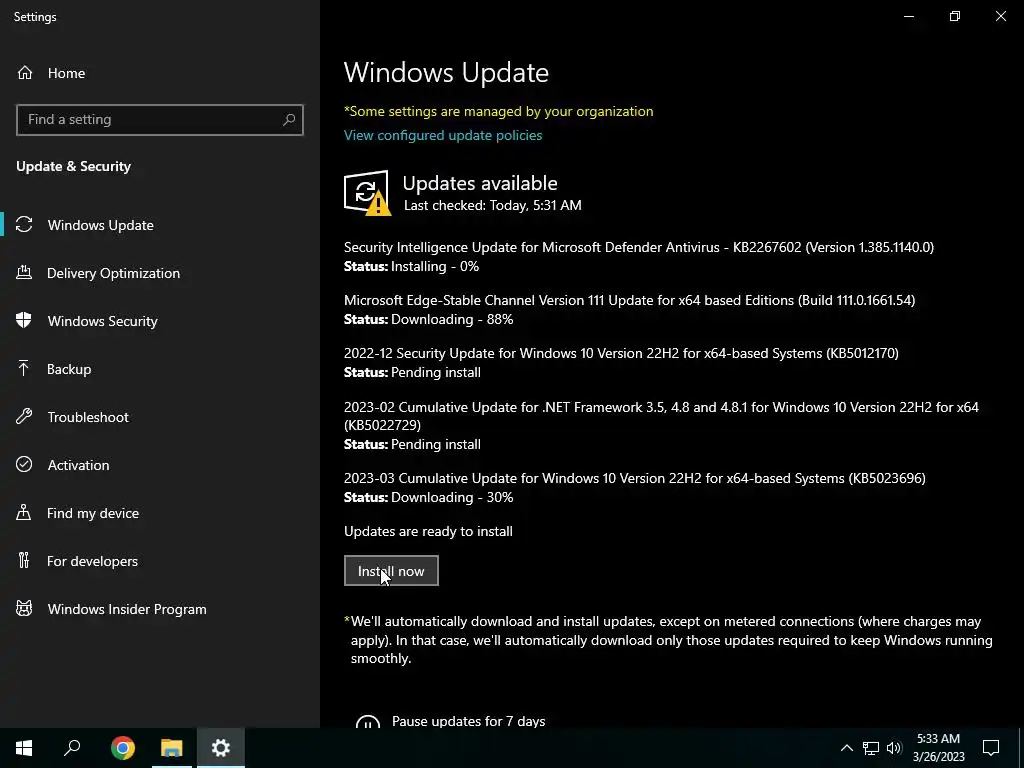Image resolution: width=1024 pixels, height=768 pixels.
Task: Click the Status: Installing - 0% text
Action: click(x=411, y=266)
